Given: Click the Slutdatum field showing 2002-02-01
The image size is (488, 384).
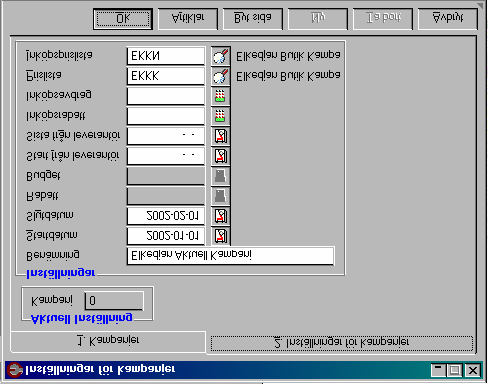Looking at the screenshot, I should pos(166,216).
